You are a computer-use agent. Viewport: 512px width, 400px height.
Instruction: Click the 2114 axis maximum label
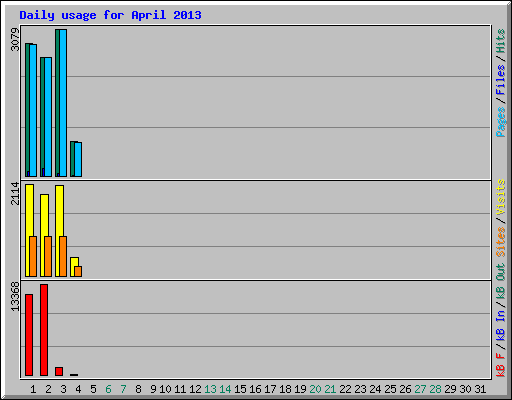point(15,193)
